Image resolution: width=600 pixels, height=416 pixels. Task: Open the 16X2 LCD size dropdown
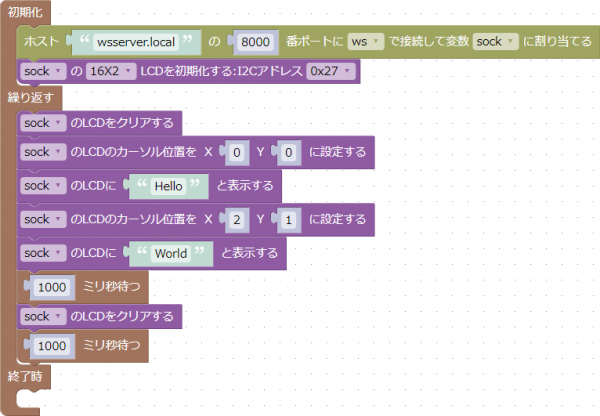111,71
